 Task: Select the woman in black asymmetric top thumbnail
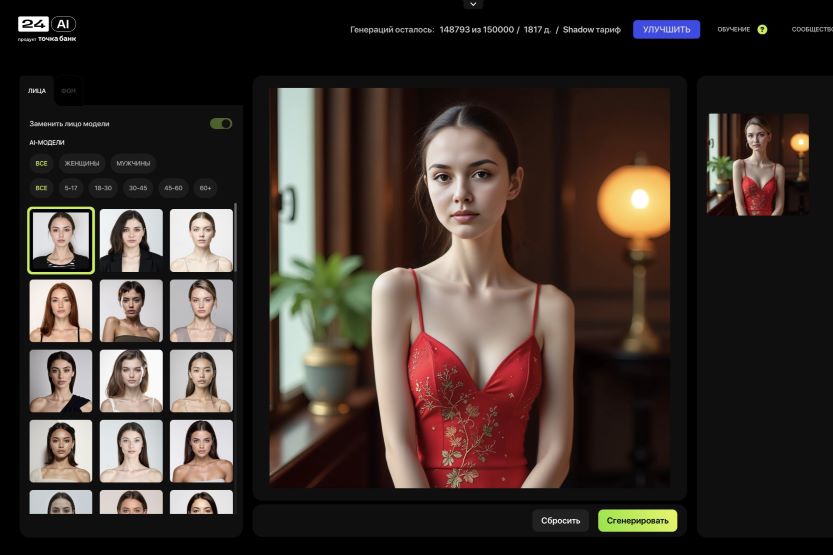(x=61, y=381)
